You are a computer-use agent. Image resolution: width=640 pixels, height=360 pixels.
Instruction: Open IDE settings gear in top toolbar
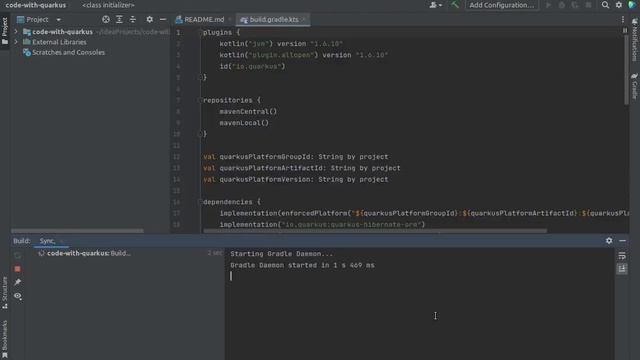[619, 5]
